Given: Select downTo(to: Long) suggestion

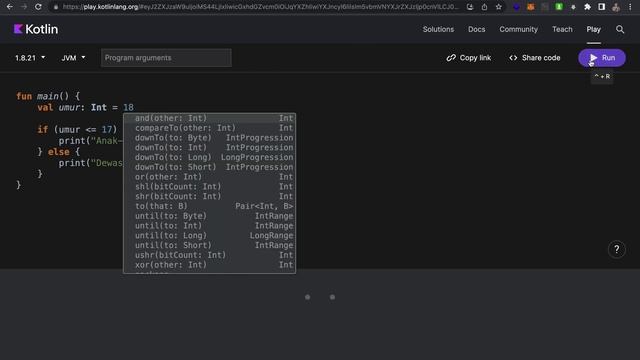Looking at the screenshot, I should (x=209, y=158).
